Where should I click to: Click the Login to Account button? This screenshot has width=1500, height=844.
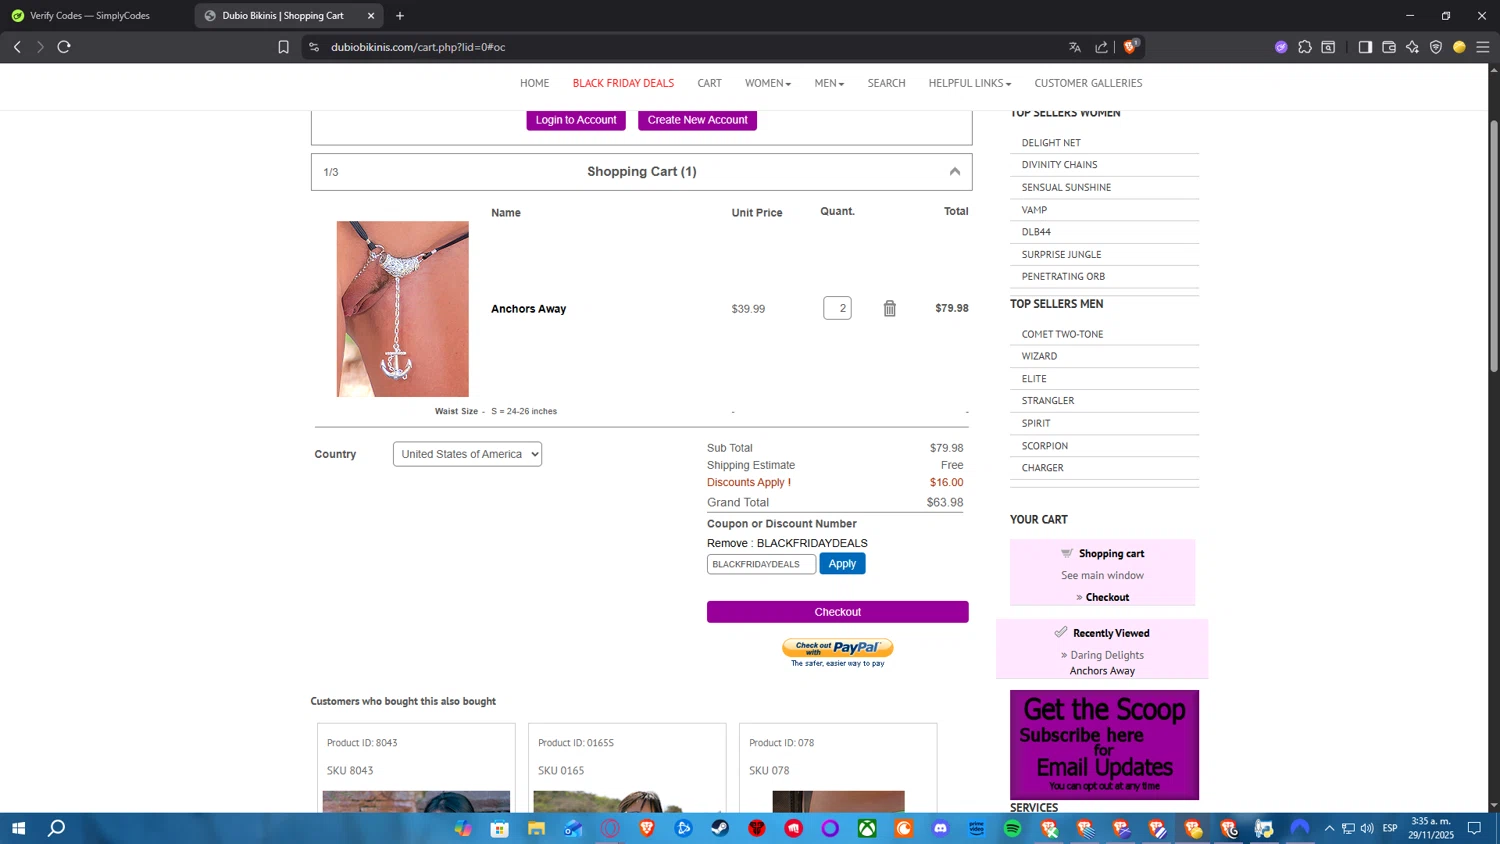click(576, 120)
